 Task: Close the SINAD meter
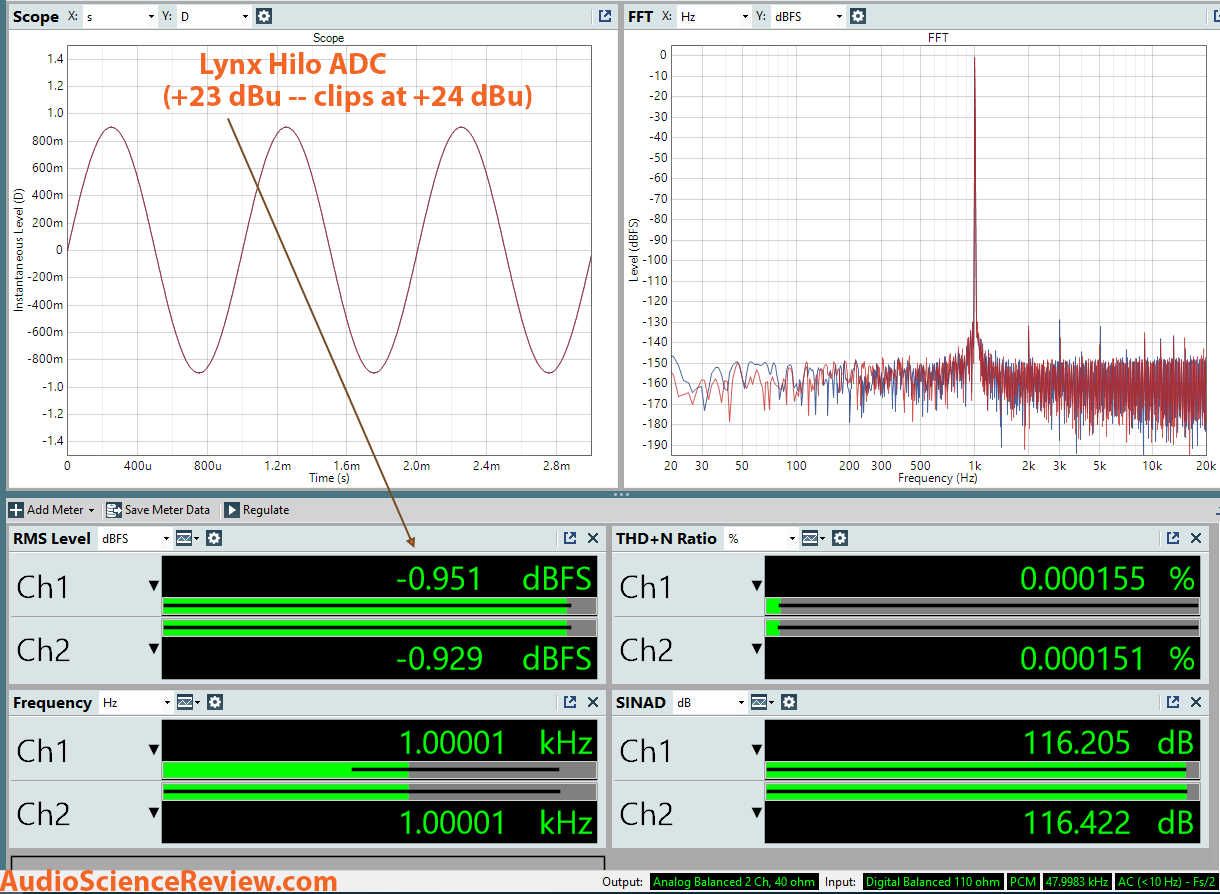coord(1196,702)
